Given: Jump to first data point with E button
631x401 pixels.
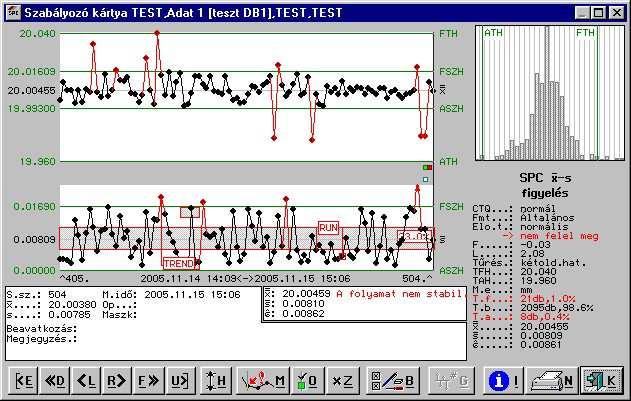Looking at the screenshot, I should click(x=25, y=380).
